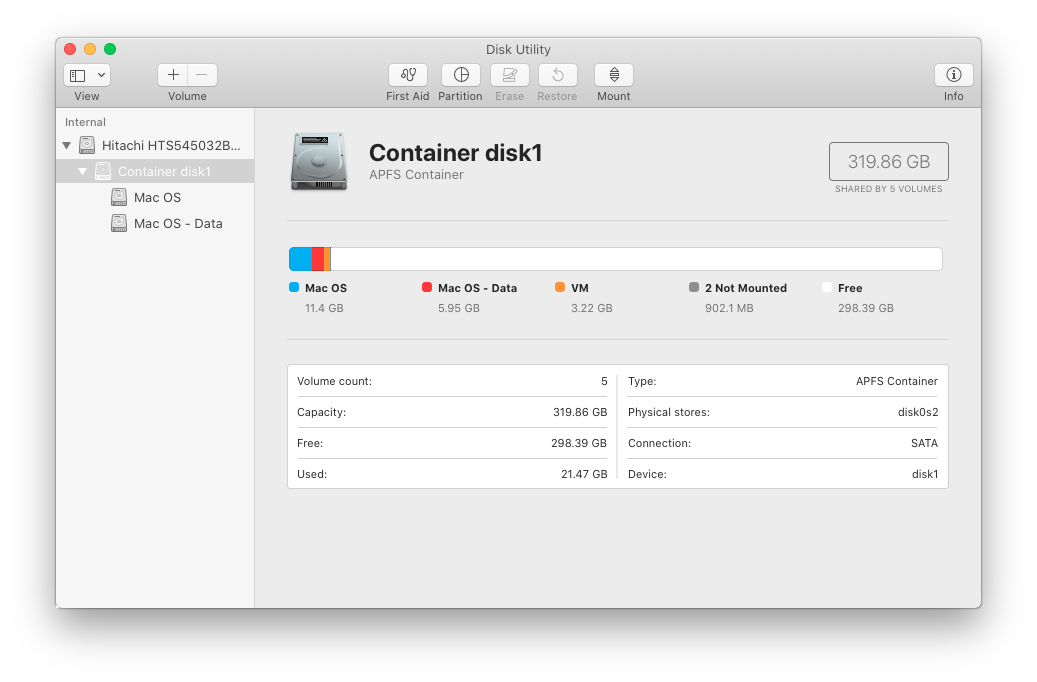Click the Erase toolbar icon
Screen dimensions: 1037x682
(x=509, y=75)
